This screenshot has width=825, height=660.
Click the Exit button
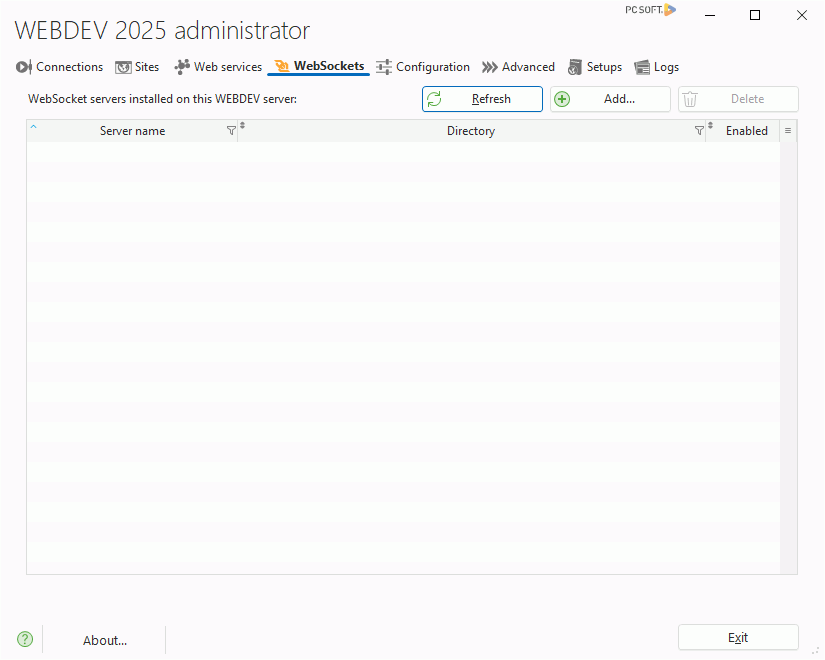(738, 637)
